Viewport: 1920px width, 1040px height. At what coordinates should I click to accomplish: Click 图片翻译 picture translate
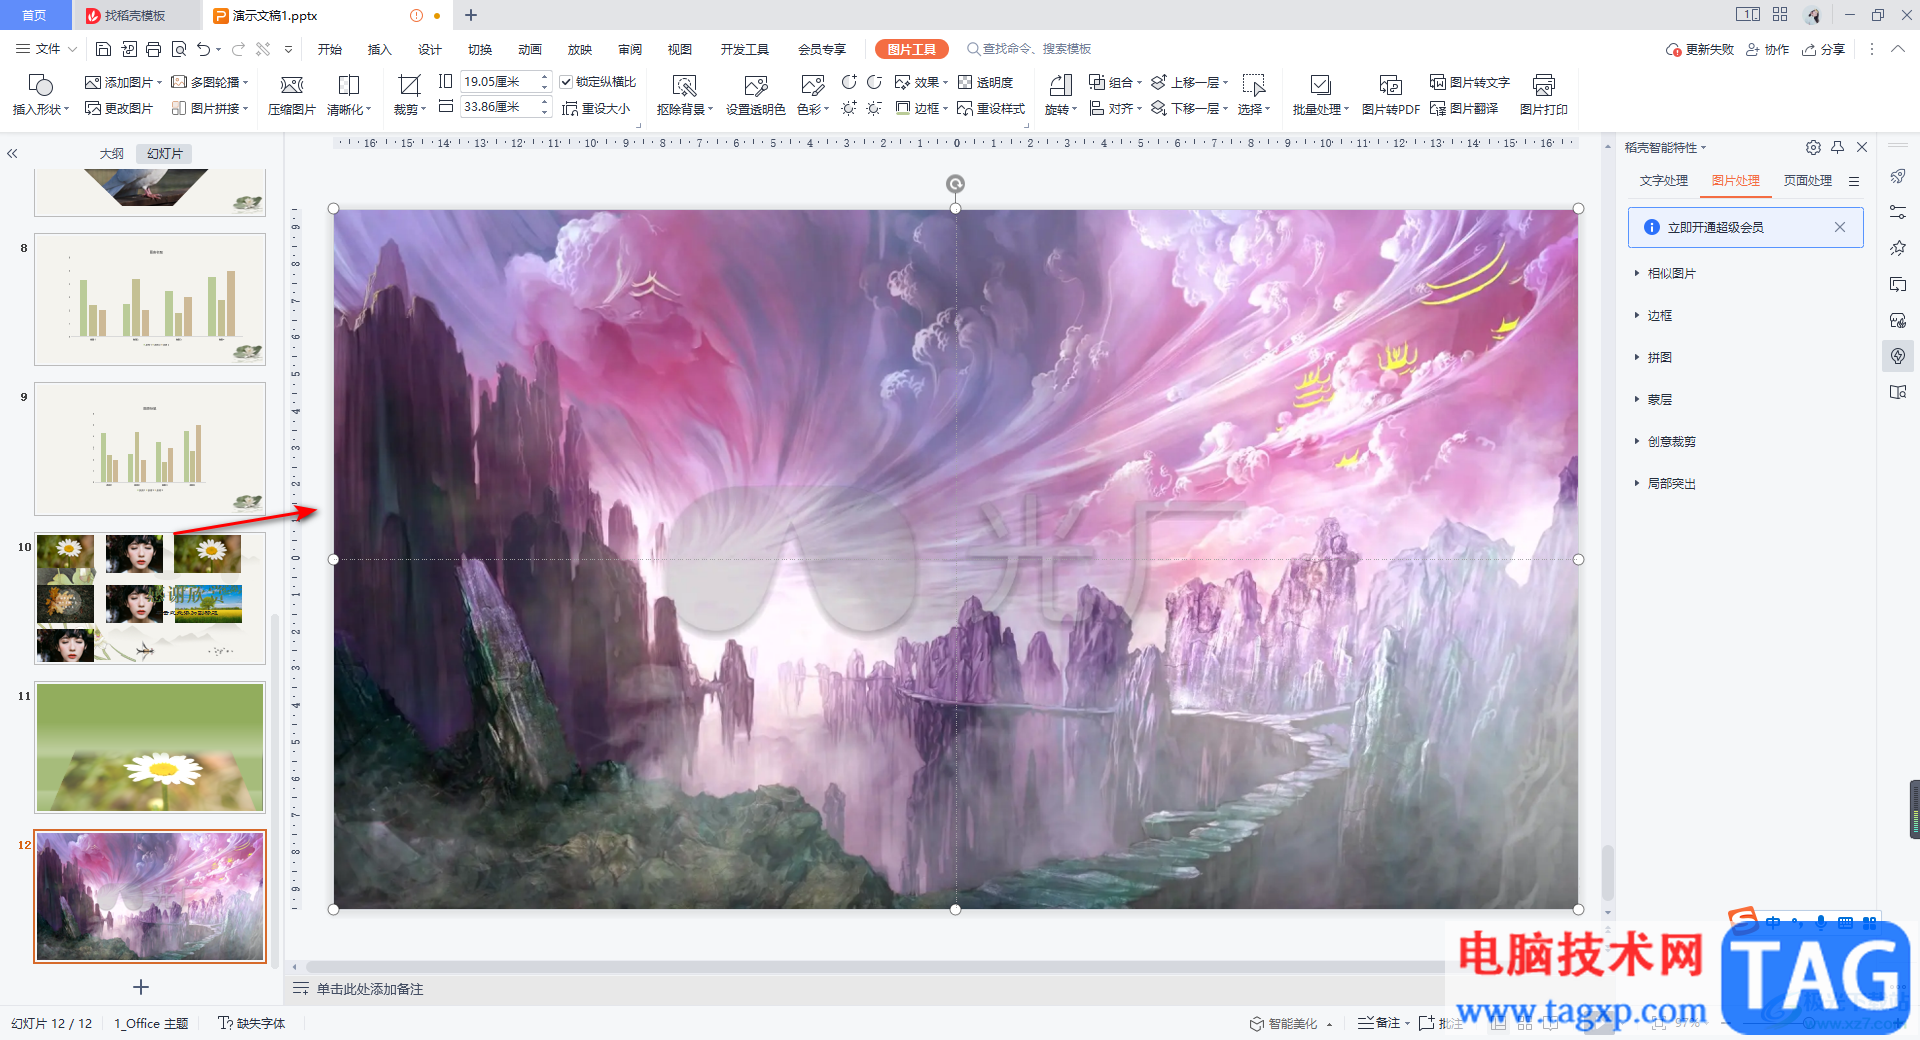point(1464,108)
